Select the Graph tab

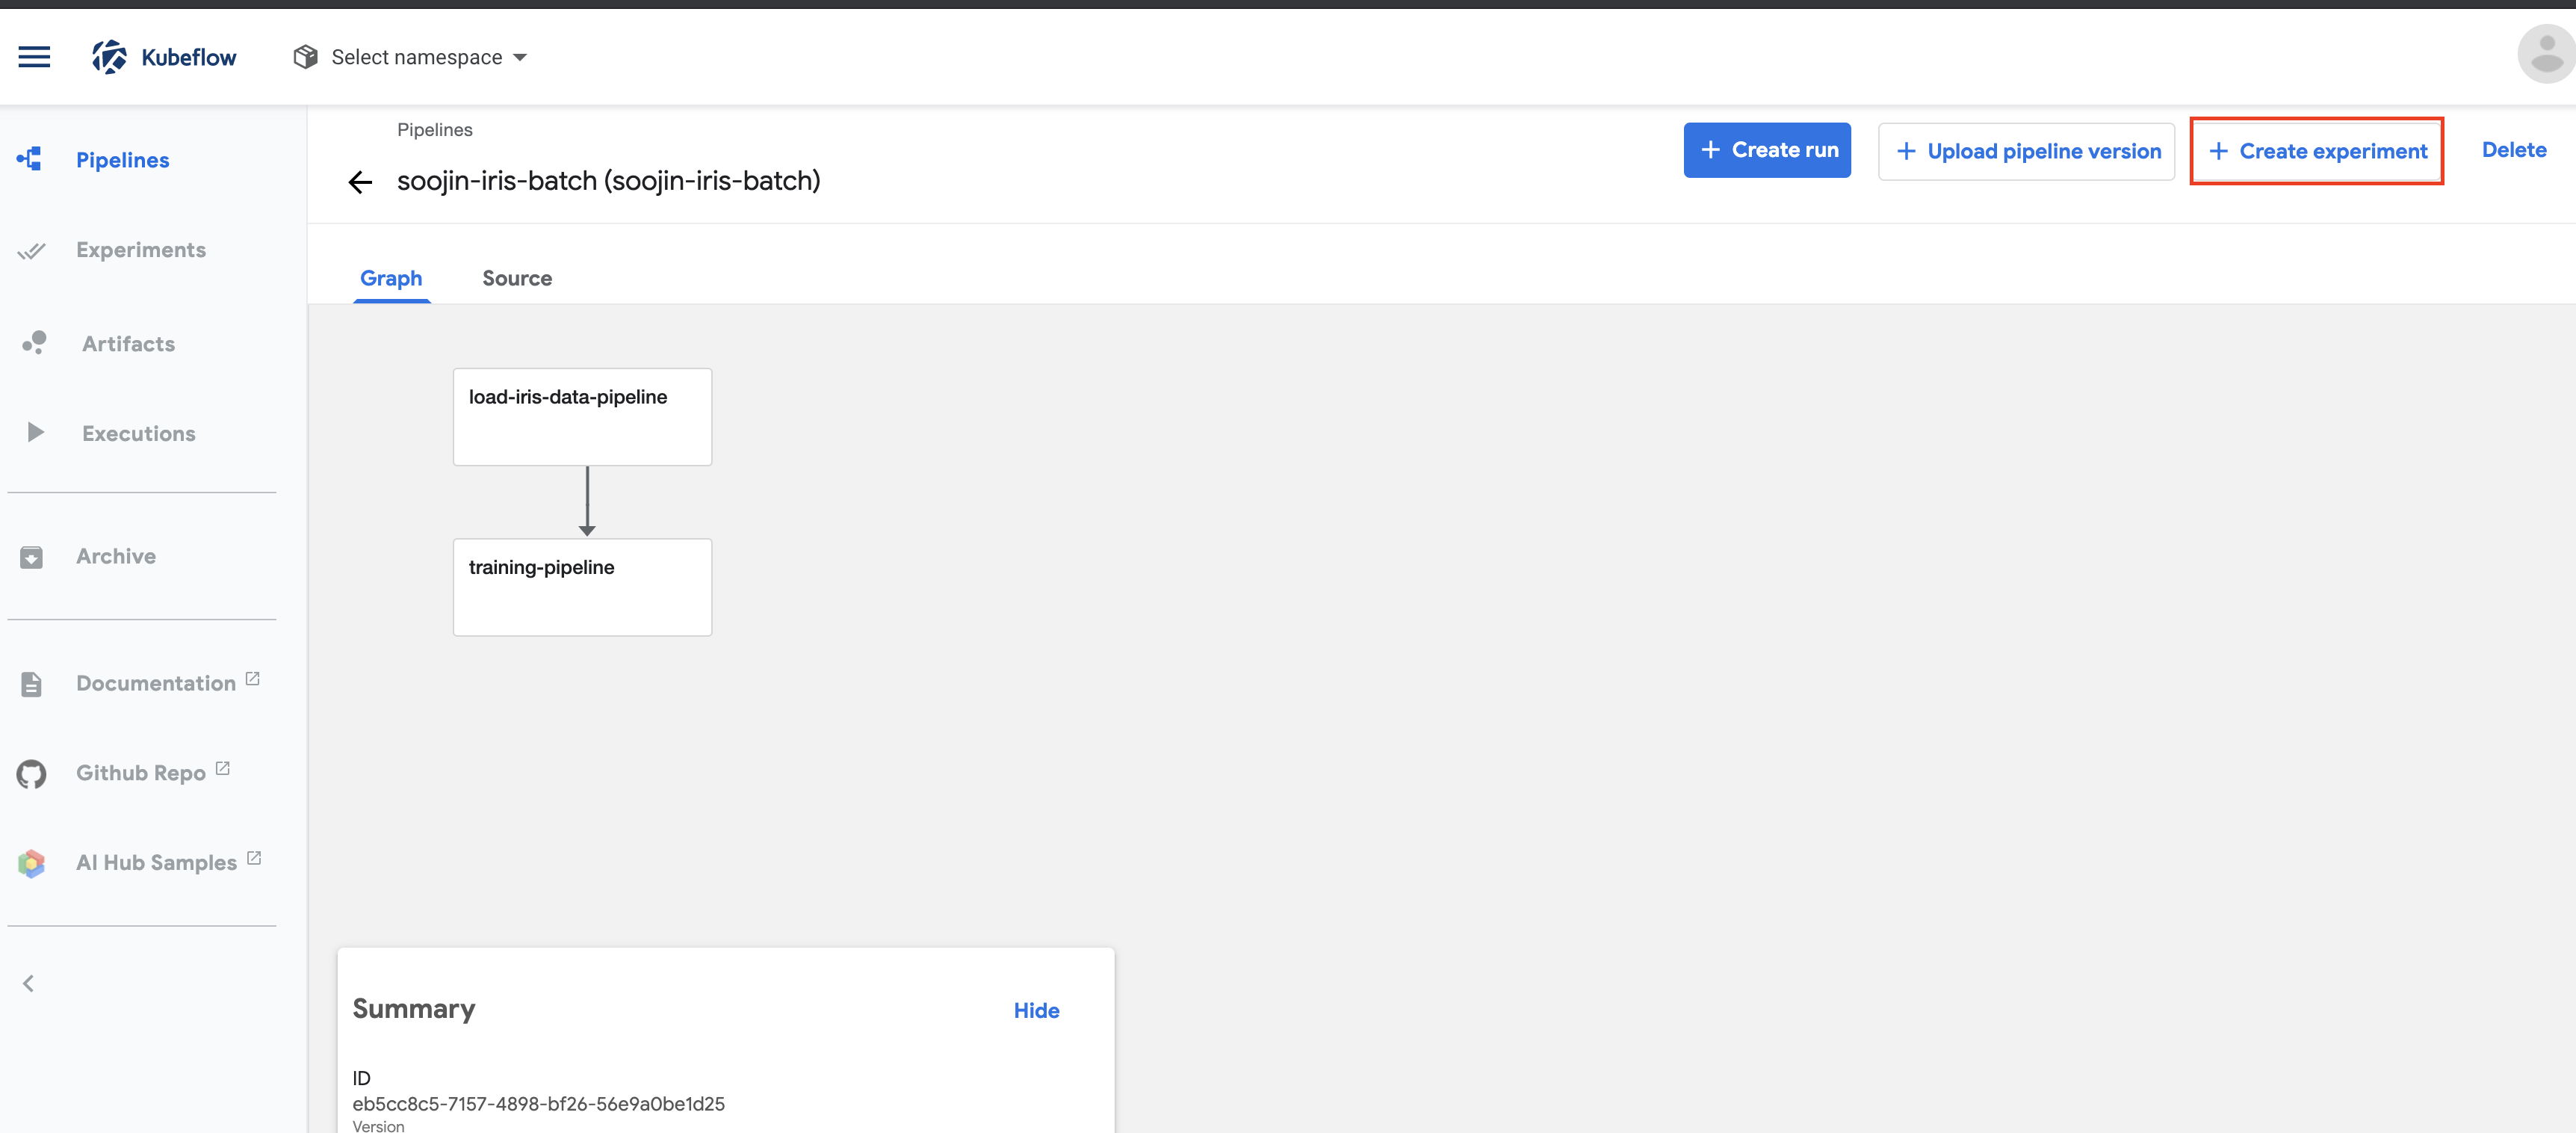coord(391,278)
